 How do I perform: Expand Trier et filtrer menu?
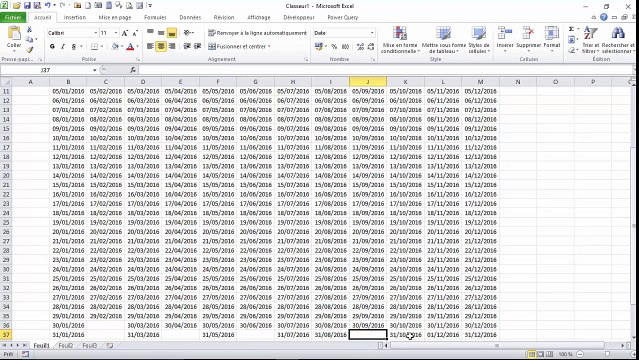click(x=591, y=40)
